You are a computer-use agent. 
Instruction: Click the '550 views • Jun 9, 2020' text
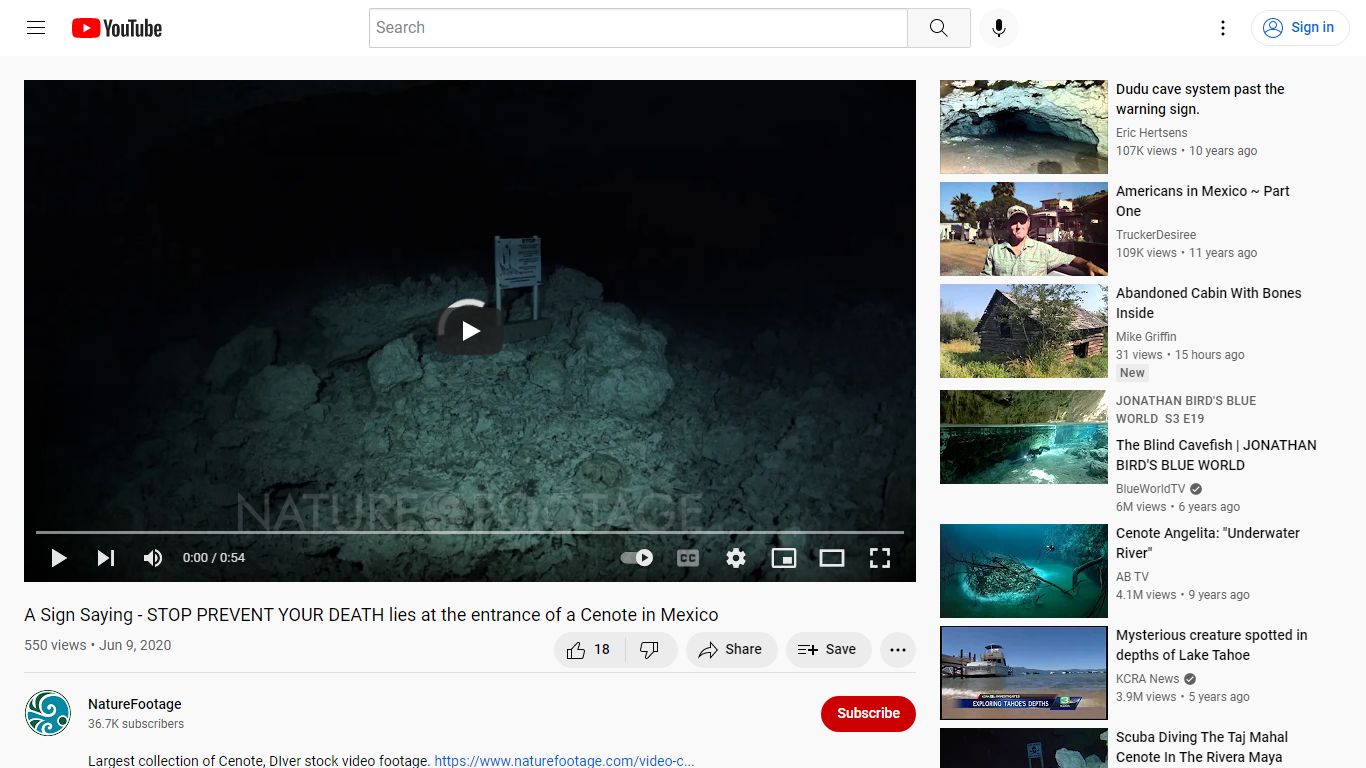tap(98, 645)
